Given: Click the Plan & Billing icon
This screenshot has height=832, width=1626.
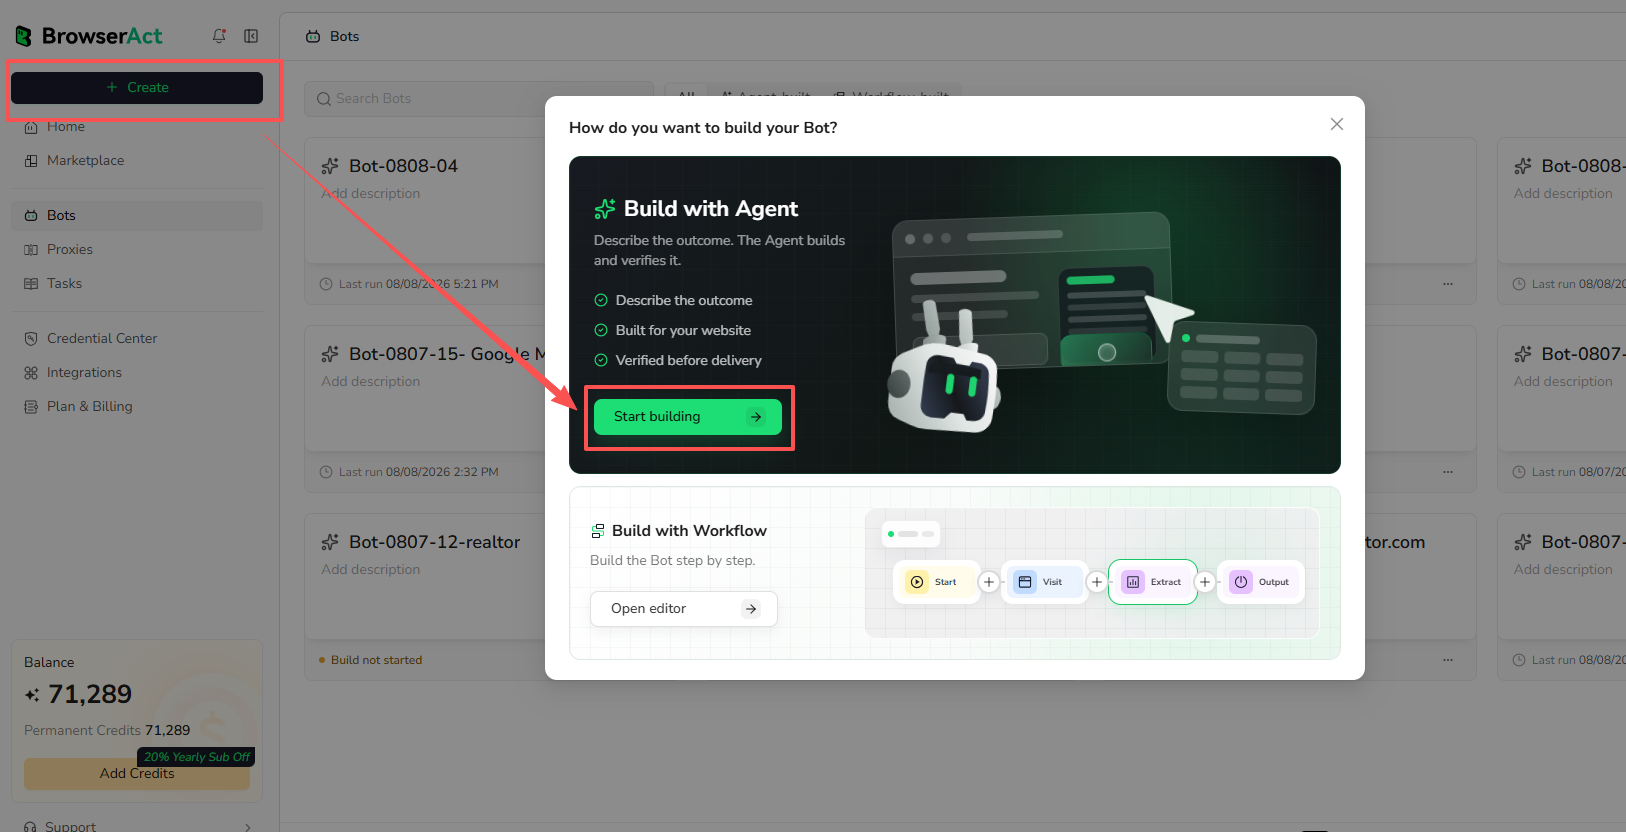Looking at the screenshot, I should [31, 407].
